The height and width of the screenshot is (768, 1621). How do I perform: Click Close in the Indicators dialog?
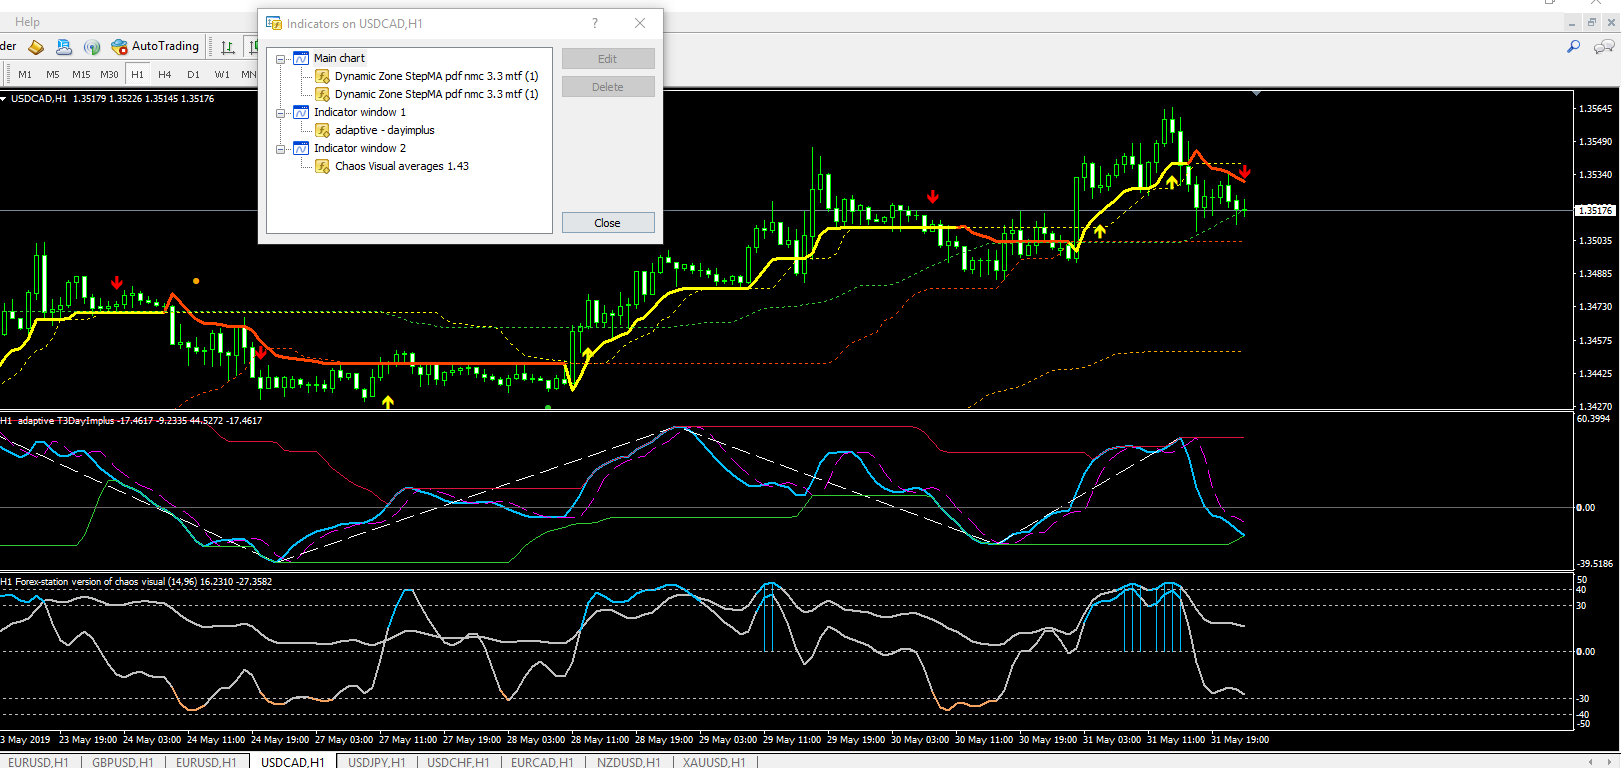tap(608, 223)
